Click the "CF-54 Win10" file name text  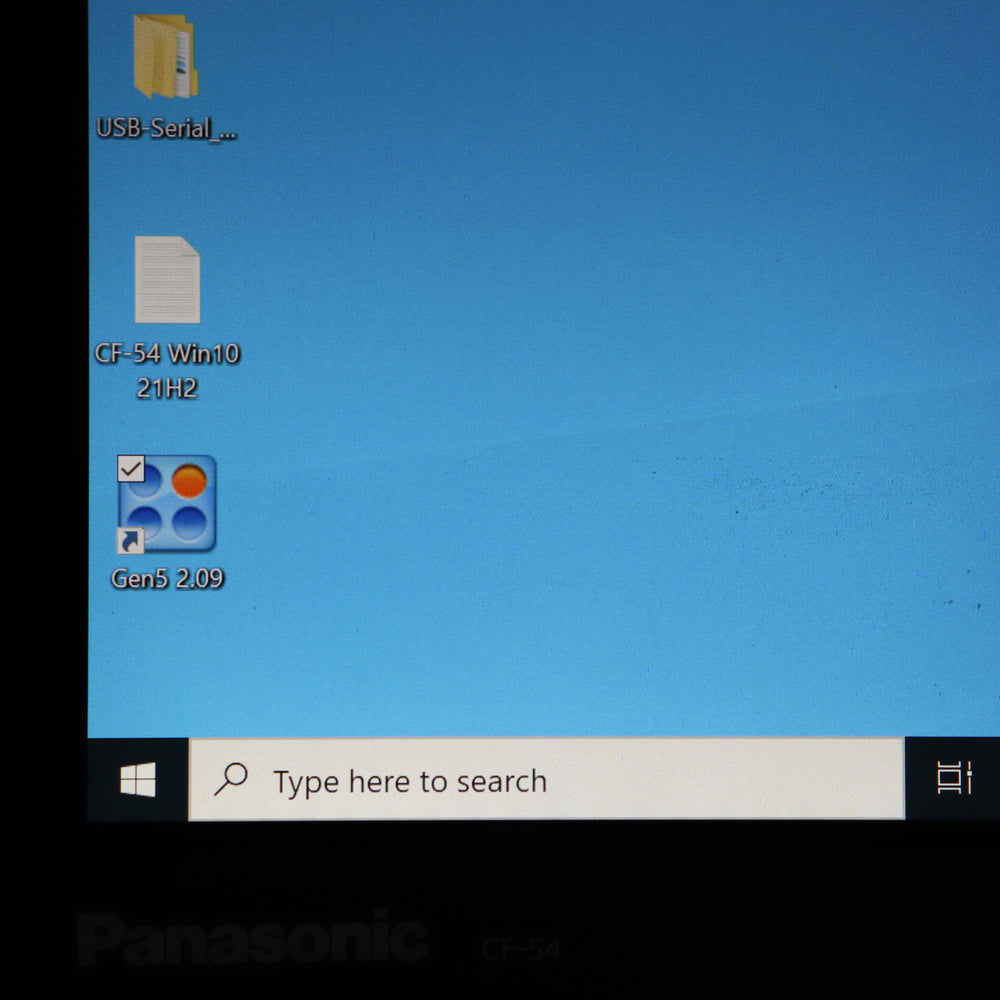pos(167,353)
